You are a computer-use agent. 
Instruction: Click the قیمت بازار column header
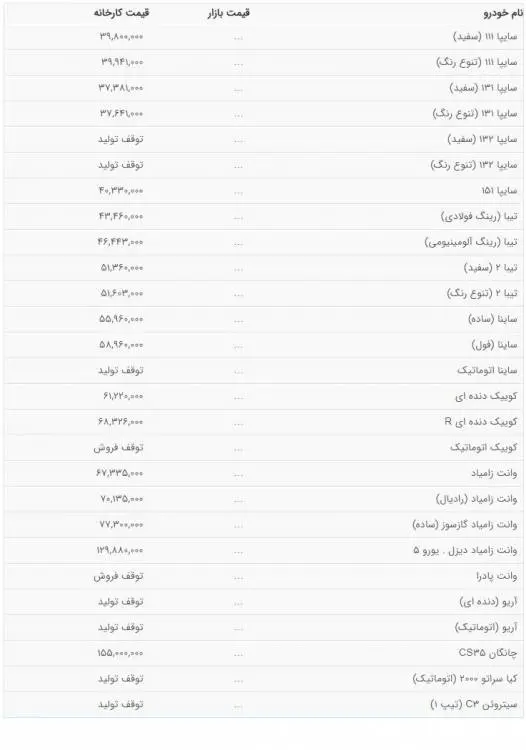[229, 13]
